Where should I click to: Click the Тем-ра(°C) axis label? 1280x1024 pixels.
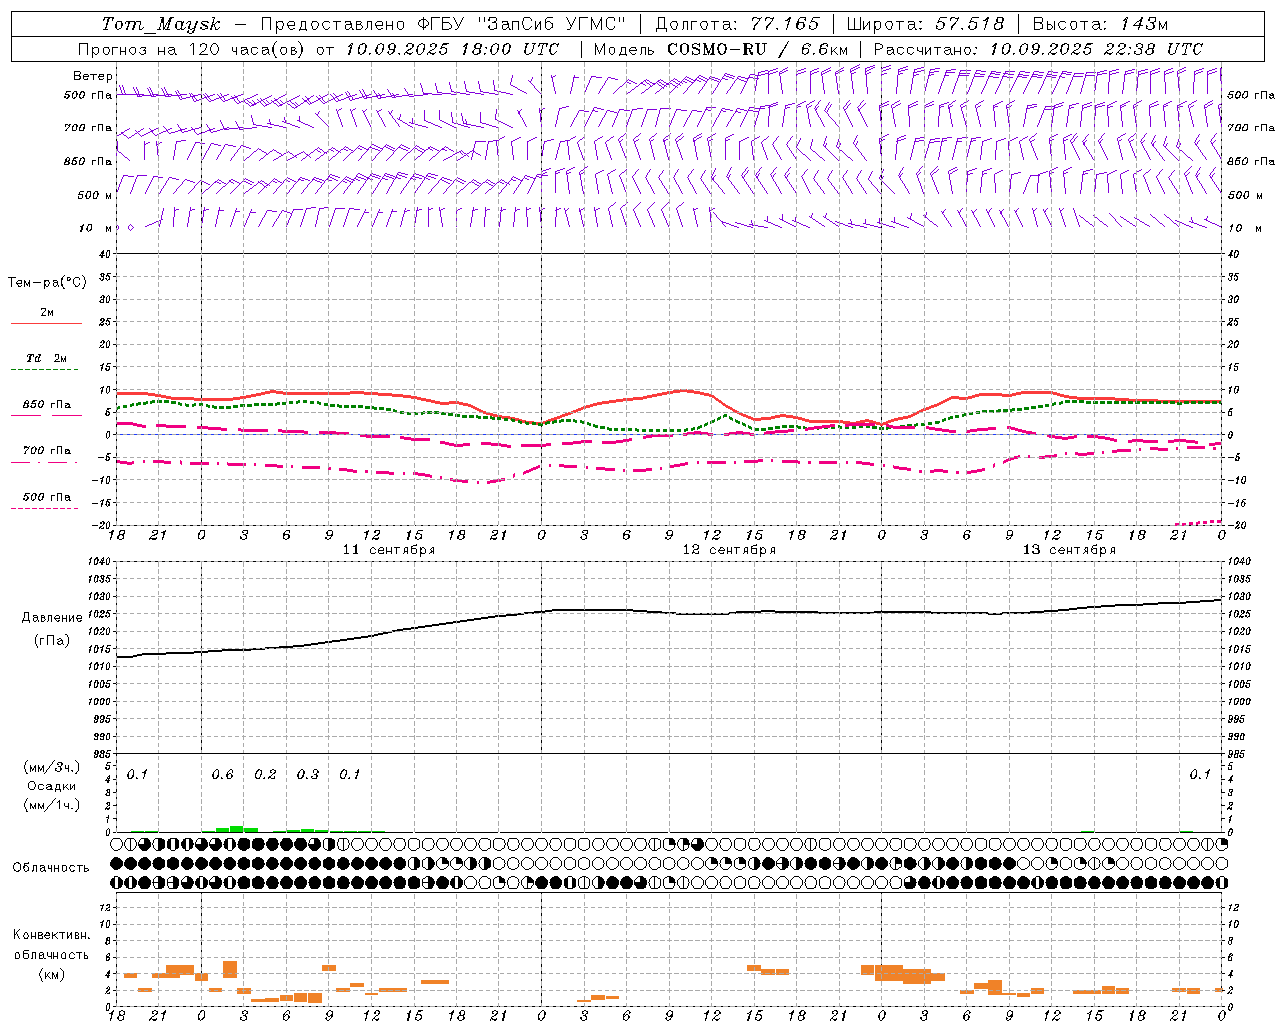tap(47, 283)
